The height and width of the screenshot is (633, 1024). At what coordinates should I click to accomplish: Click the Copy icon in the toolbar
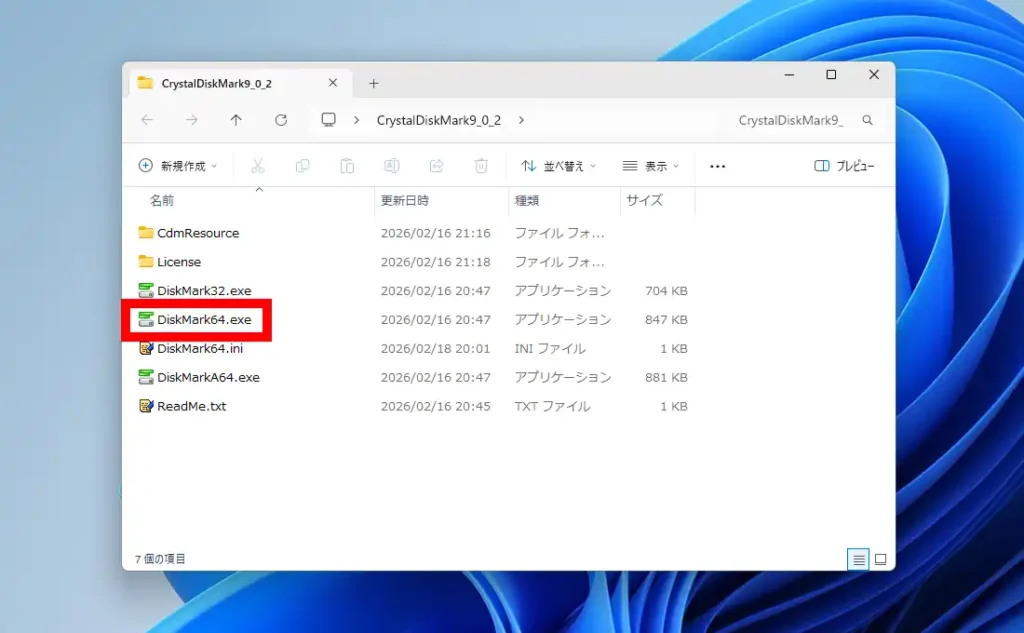[302, 166]
